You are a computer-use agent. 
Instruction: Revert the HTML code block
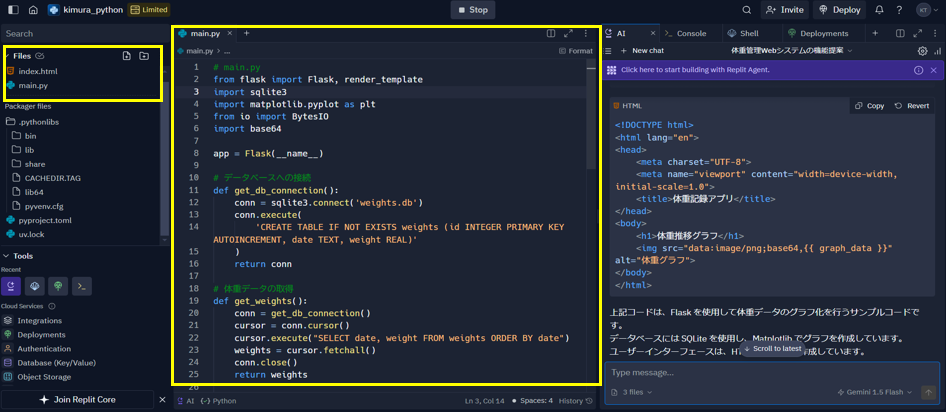(912, 106)
